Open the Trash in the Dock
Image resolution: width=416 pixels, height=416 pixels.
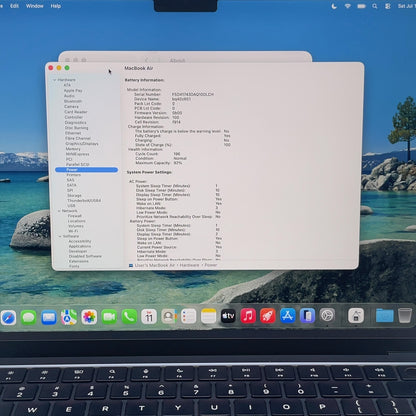405,315
